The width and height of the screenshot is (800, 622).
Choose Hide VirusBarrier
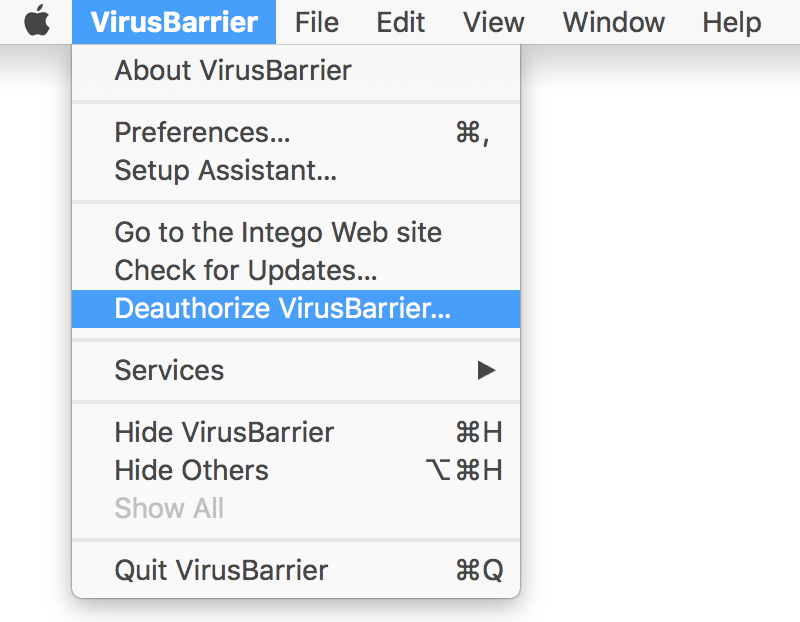225,432
